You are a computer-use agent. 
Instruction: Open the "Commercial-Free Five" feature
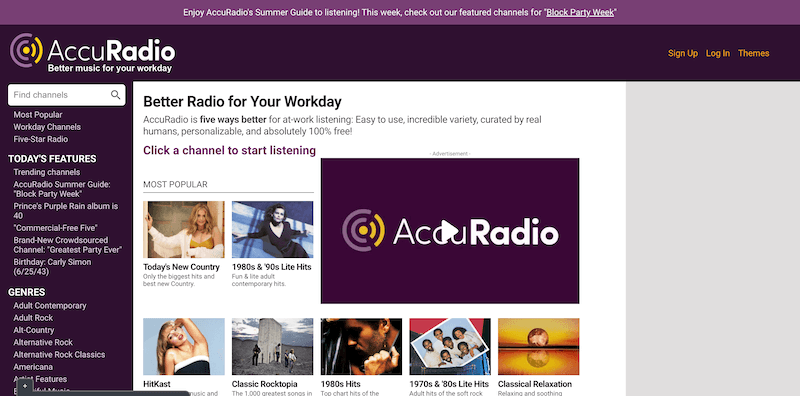tap(55, 228)
